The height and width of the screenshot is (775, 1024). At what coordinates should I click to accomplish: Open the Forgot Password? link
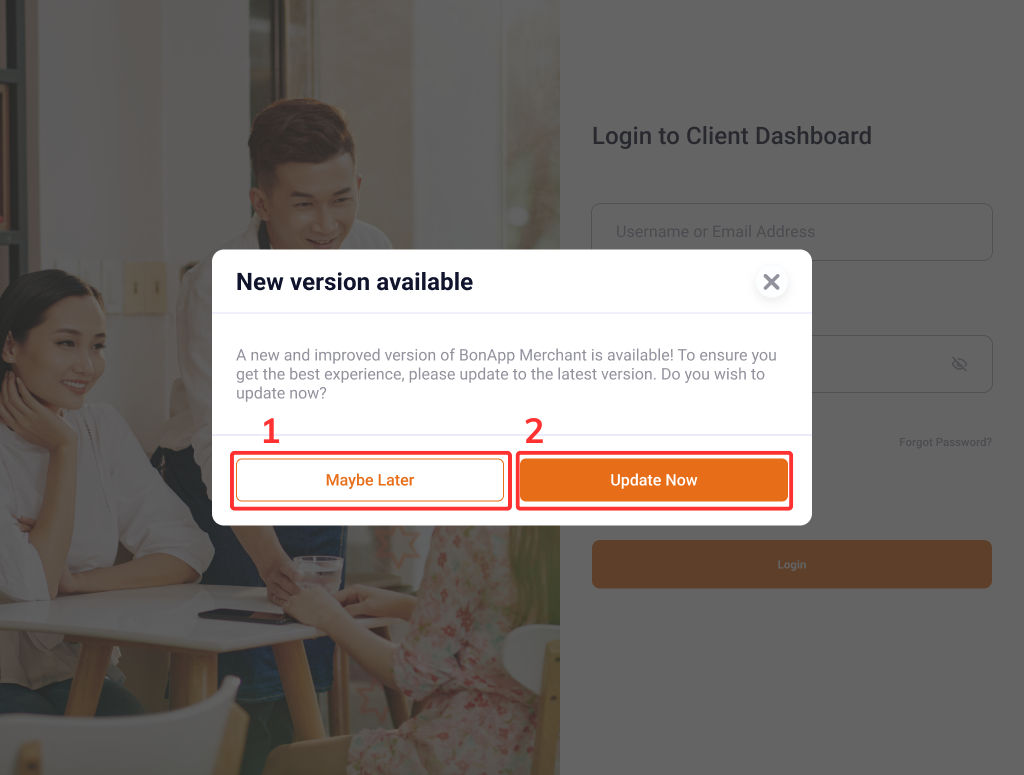tap(945, 442)
